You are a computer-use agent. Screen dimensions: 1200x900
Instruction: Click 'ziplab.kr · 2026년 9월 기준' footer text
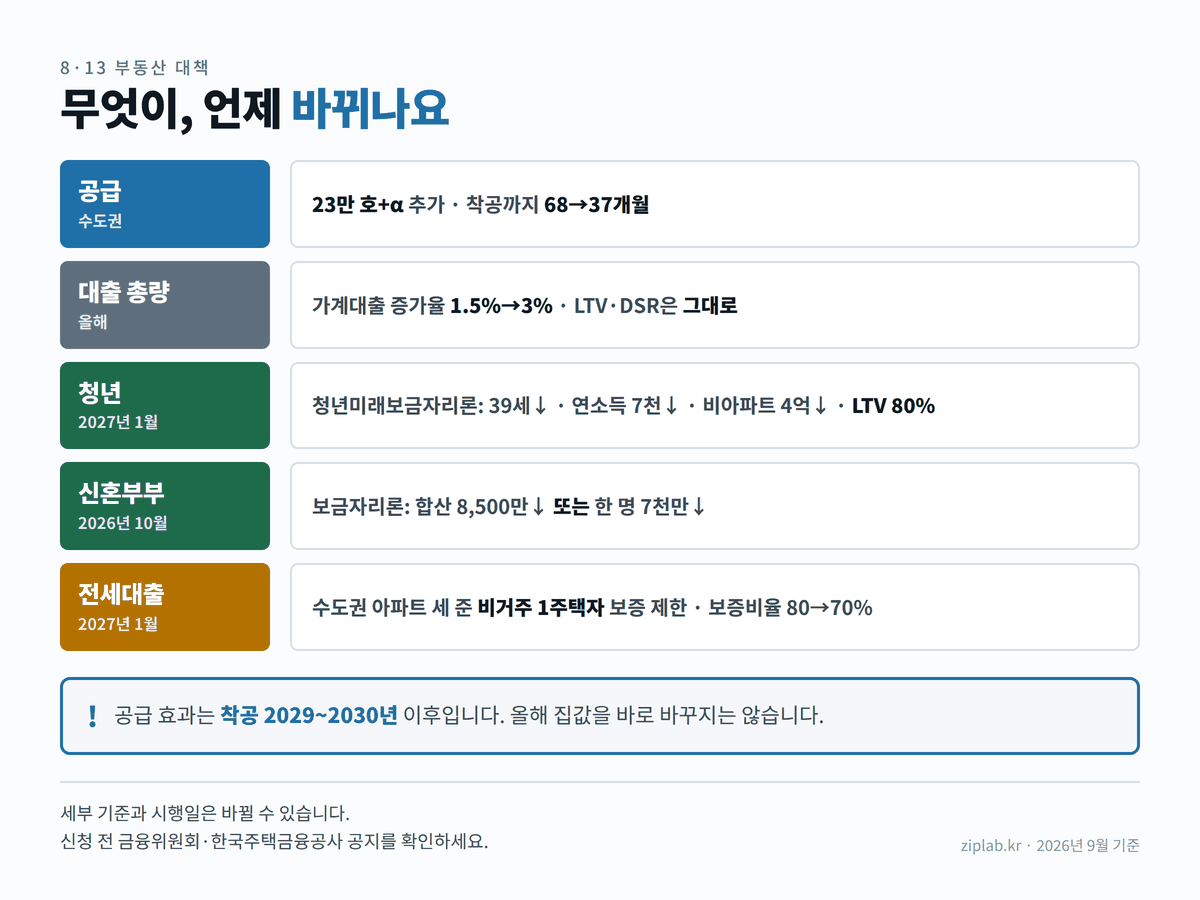tap(1049, 845)
